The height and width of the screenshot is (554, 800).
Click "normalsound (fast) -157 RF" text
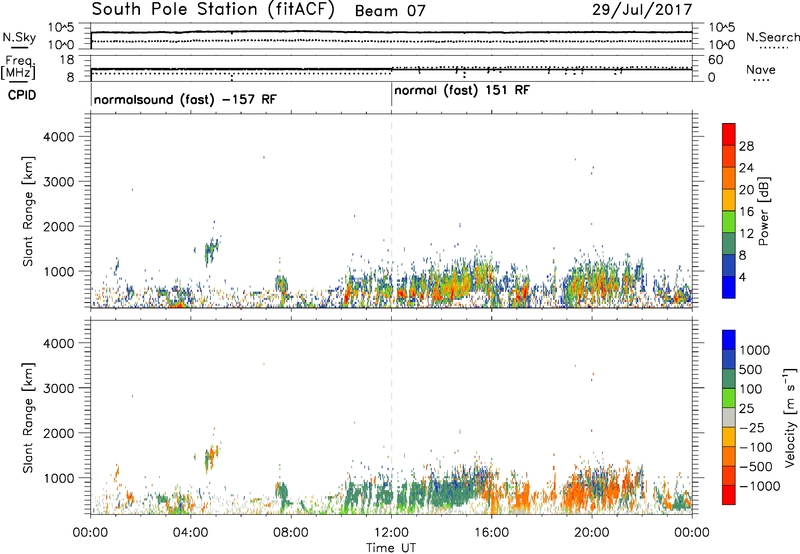pyautogui.click(x=185, y=99)
